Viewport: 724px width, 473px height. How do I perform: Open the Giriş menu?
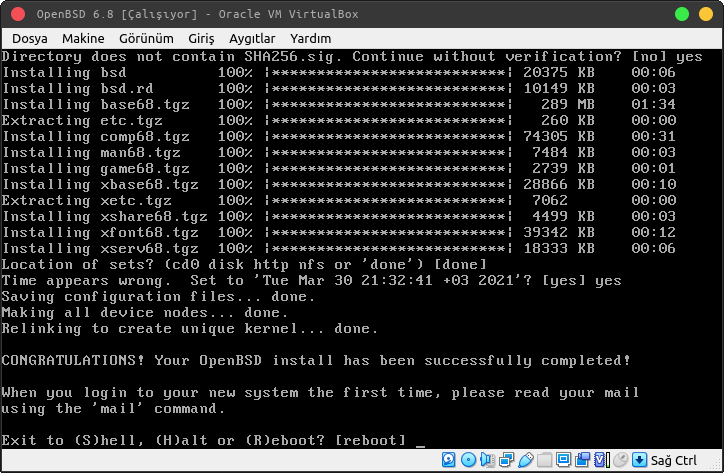click(x=201, y=38)
